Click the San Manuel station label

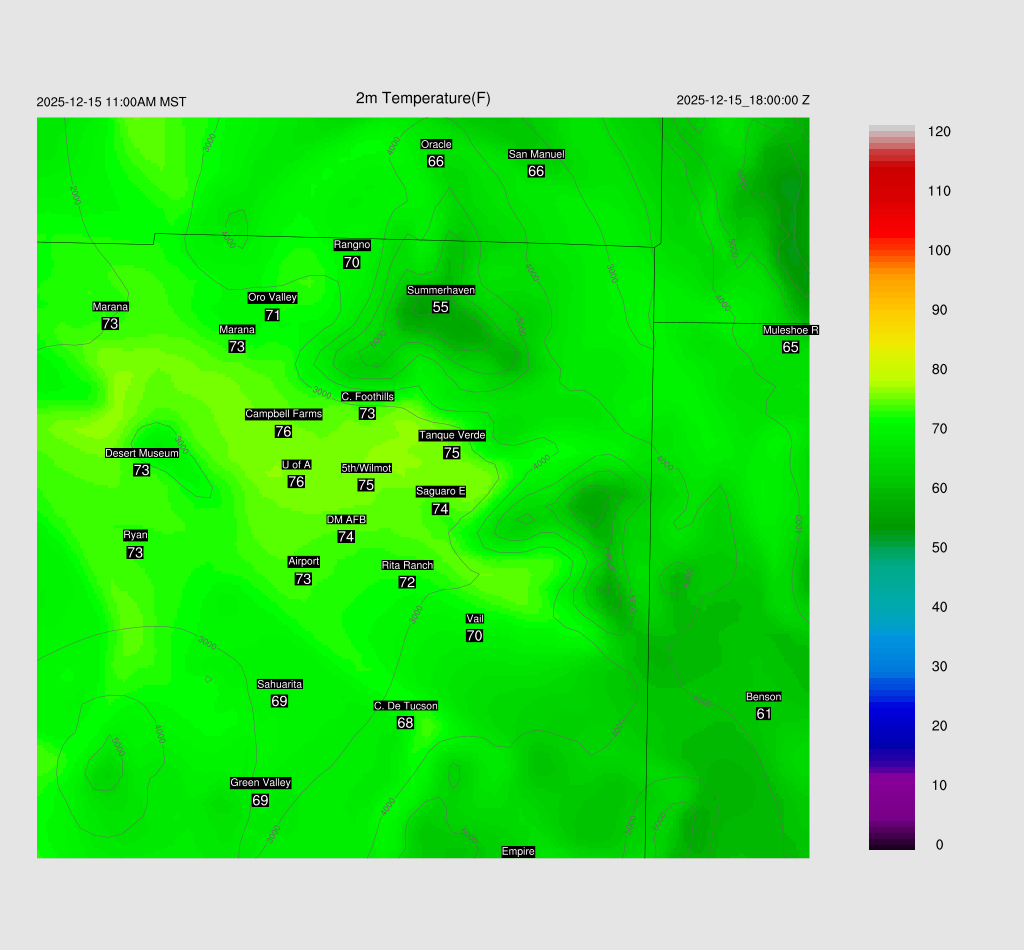click(x=536, y=154)
